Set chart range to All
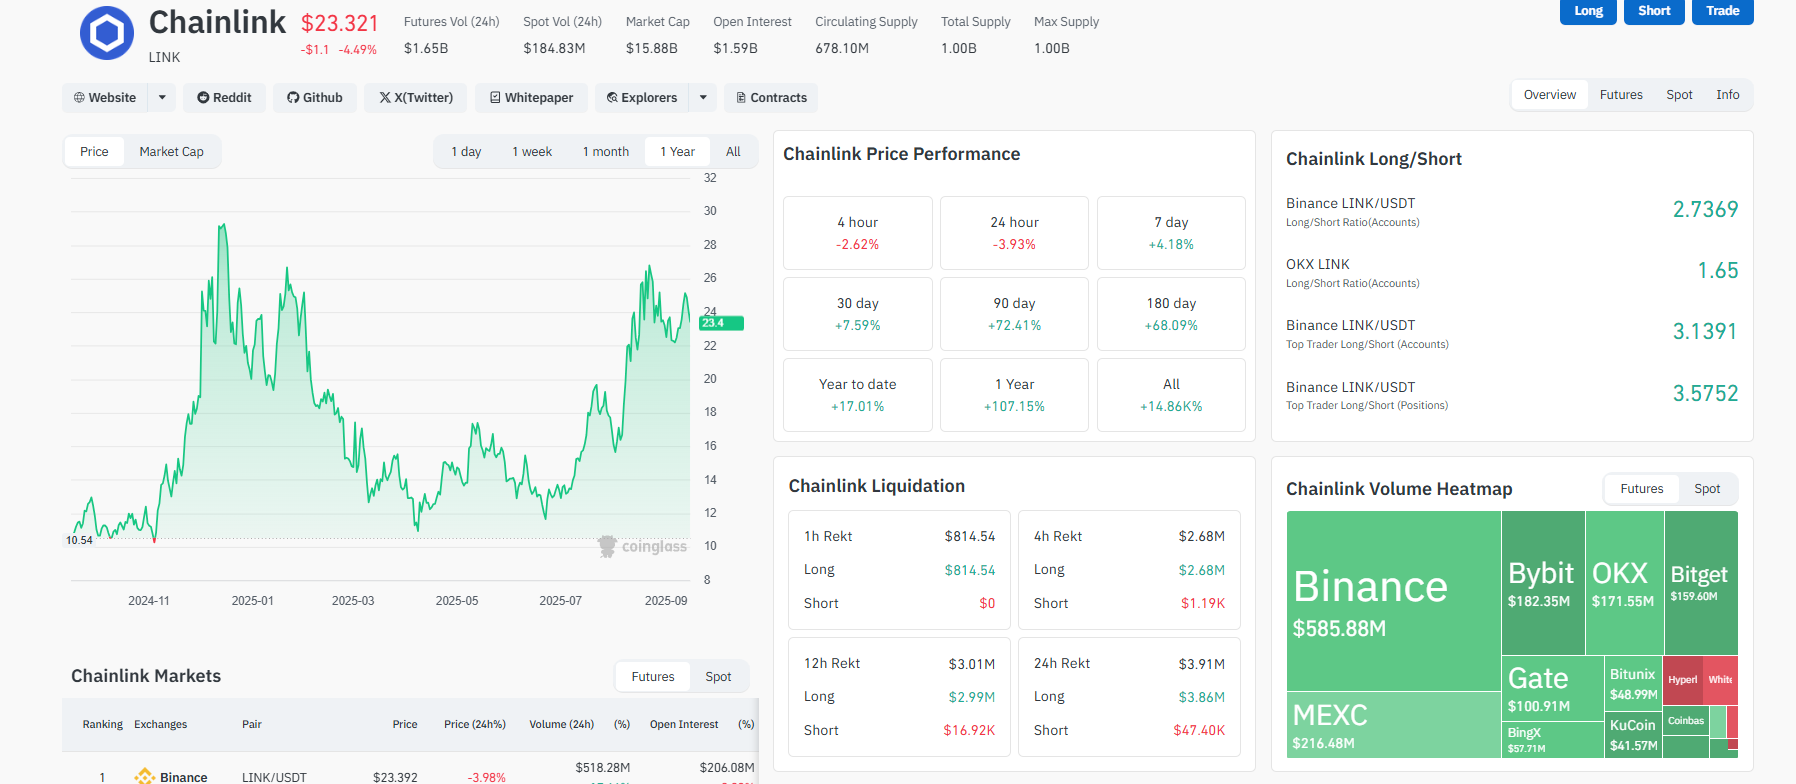 tap(733, 152)
